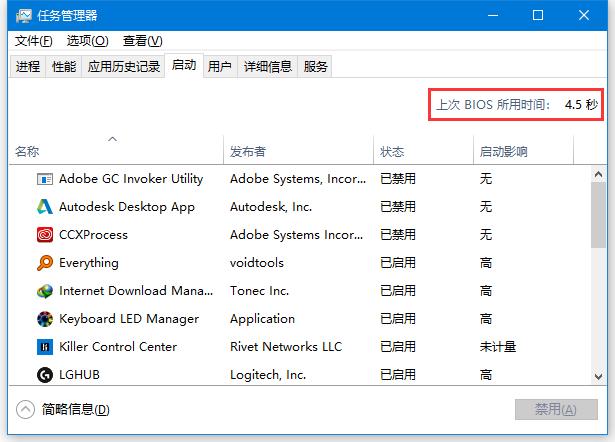The height and width of the screenshot is (442, 615).
Task: Click the Everything search magnifier icon
Action: [44, 263]
